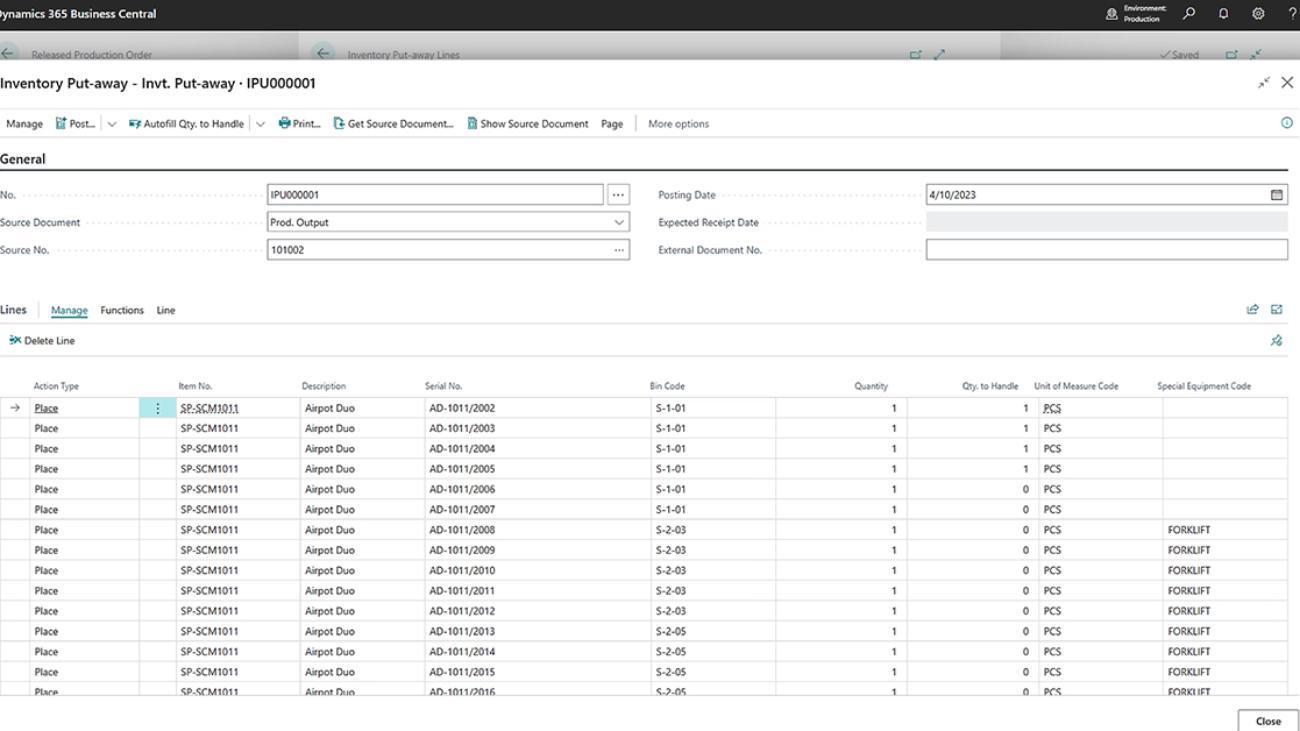
Task: Expand the Source Document dropdown
Action: tap(618, 222)
